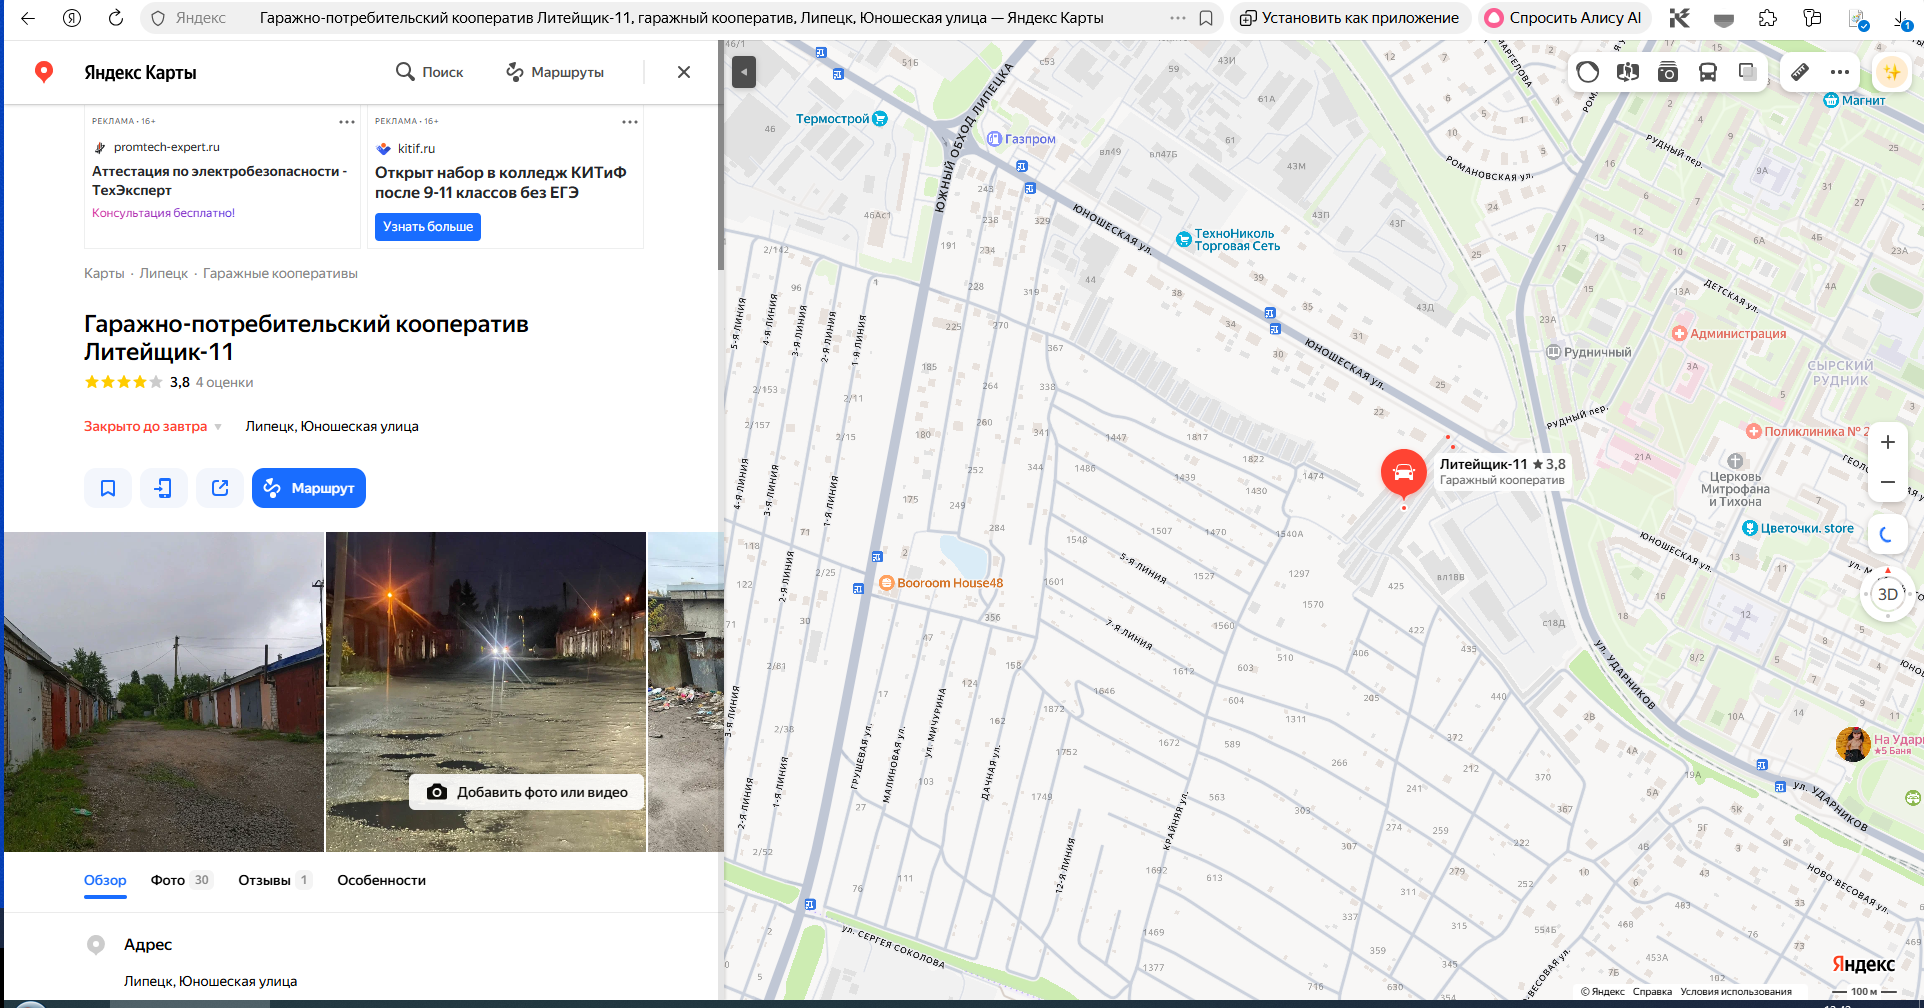Zoom in on the map with plus
This screenshot has height=1008, width=1924.
pyautogui.click(x=1888, y=442)
